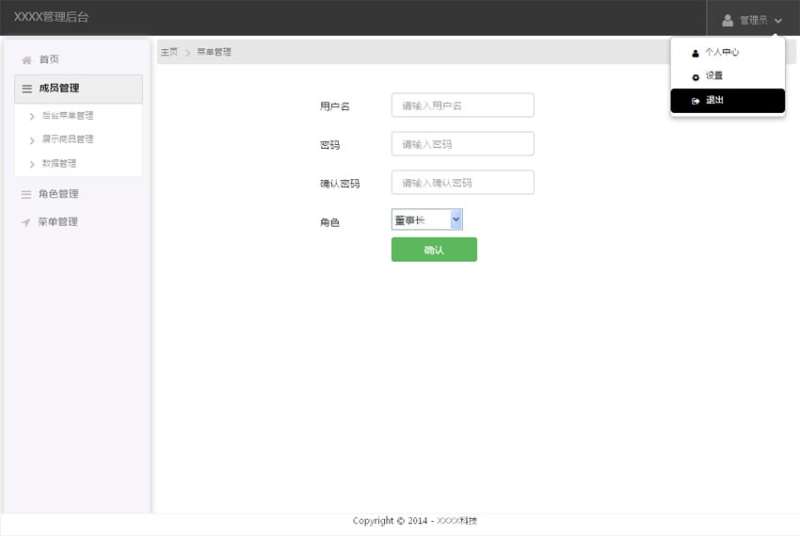Click the gear icon for 设置
800x536 pixels.
tap(695, 77)
